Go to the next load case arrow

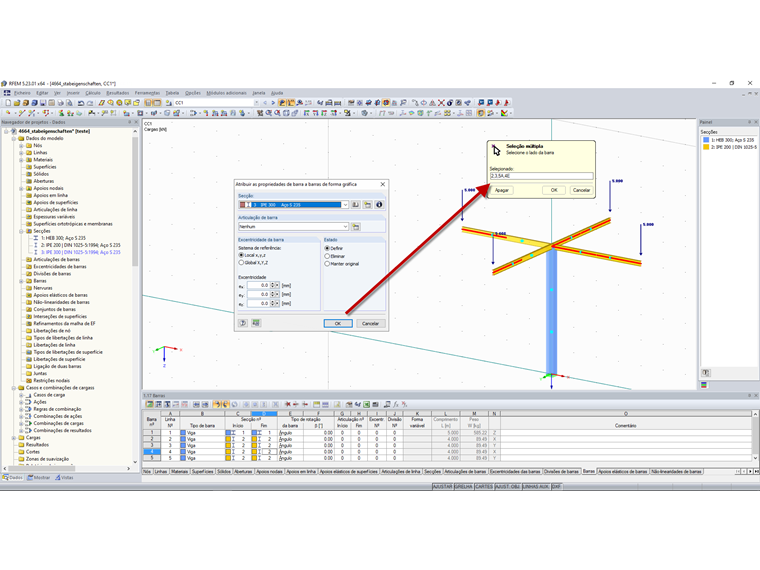(x=273, y=103)
